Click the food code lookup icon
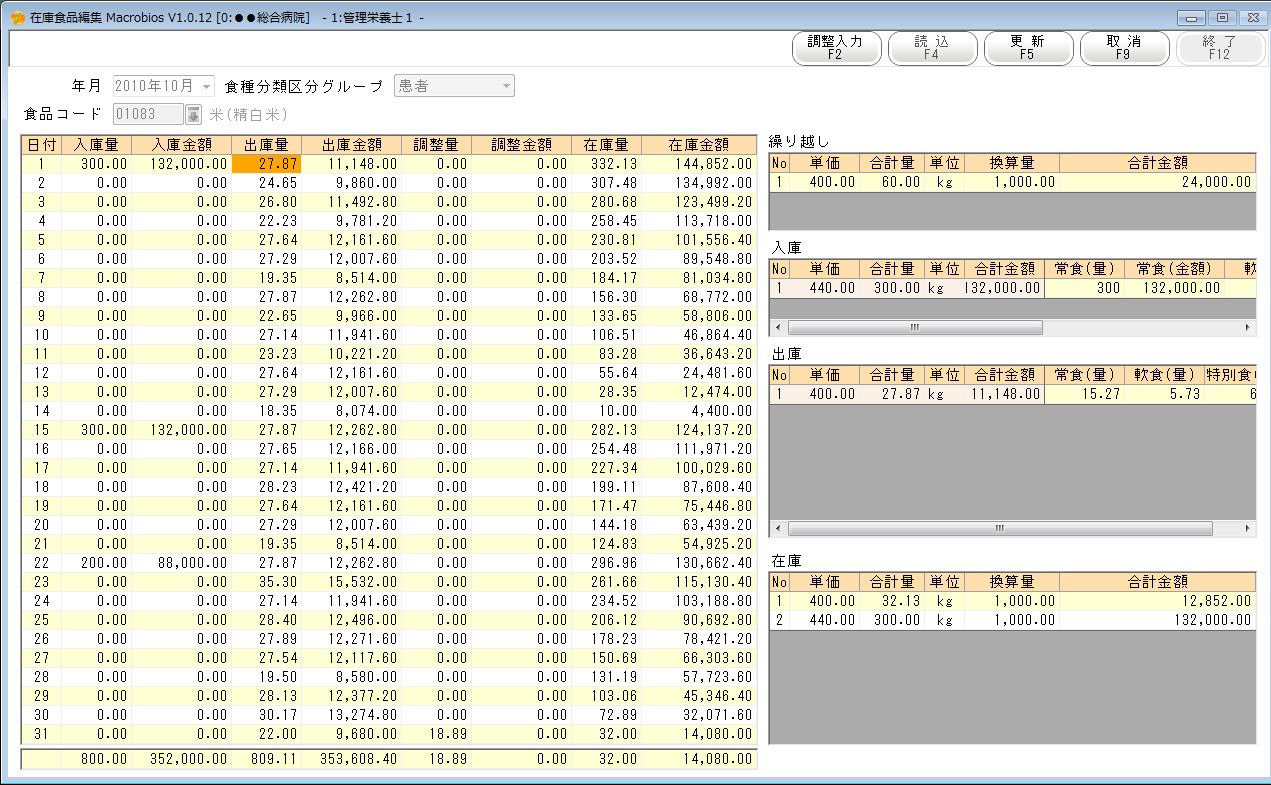1271x785 pixels. click(194, 114)
